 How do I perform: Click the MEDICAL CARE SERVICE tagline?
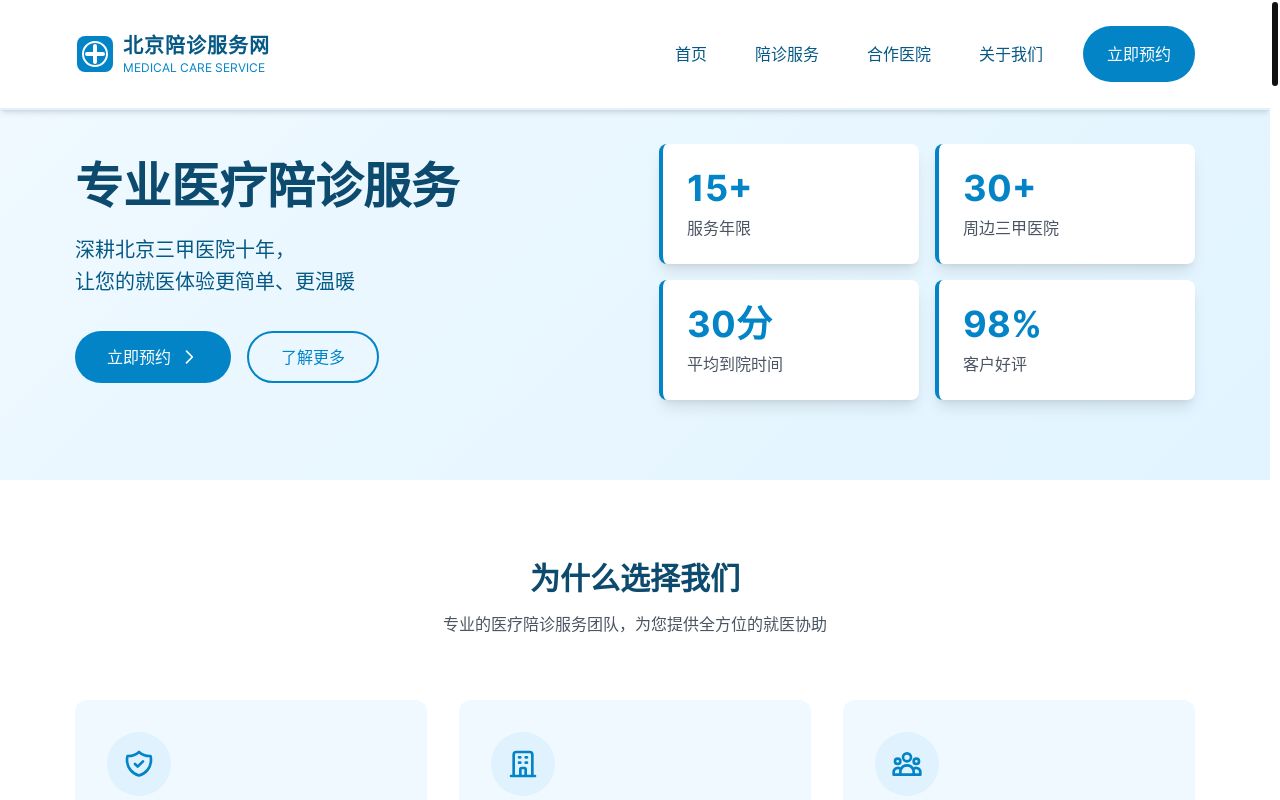tap(194, 68)
